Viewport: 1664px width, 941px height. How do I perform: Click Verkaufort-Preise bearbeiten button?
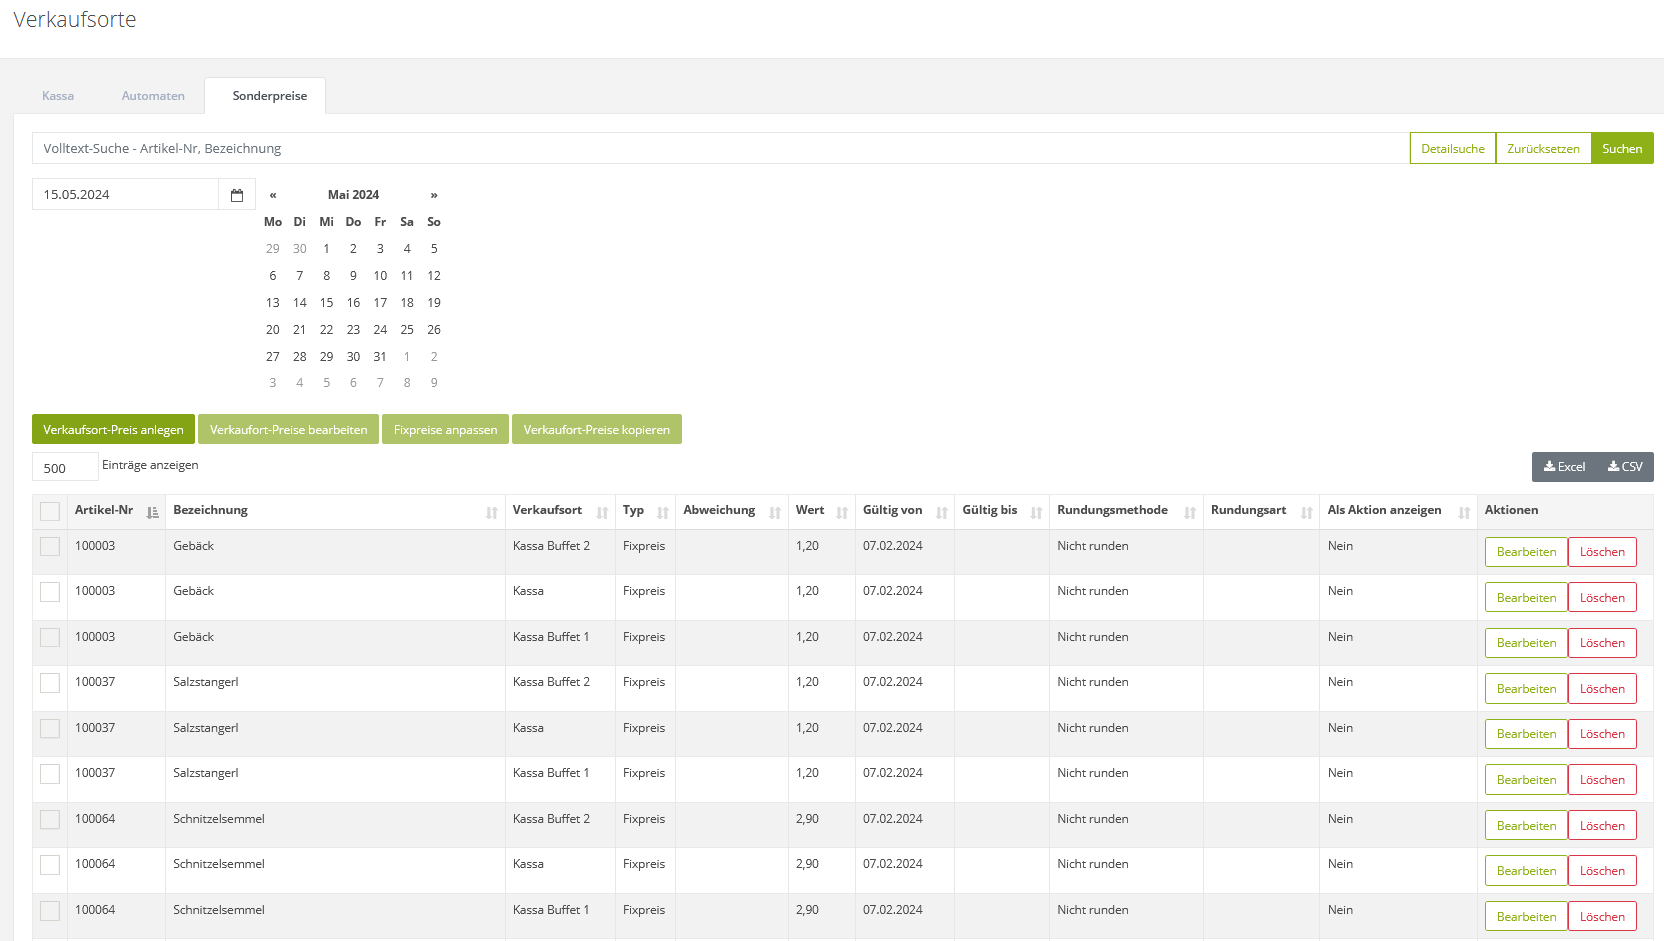pyautogui.click(x=288, y=429)
